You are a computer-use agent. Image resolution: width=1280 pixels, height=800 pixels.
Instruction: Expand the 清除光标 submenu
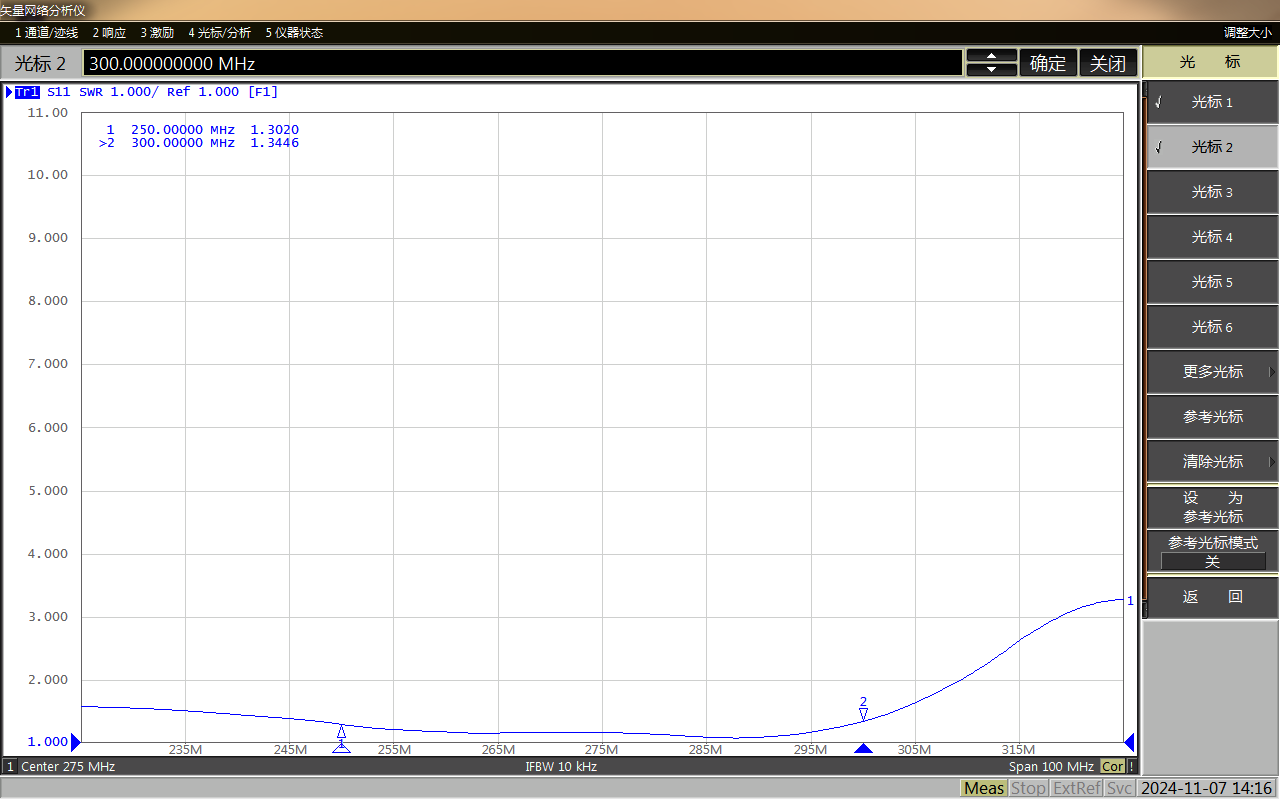tap(1211, 462)
